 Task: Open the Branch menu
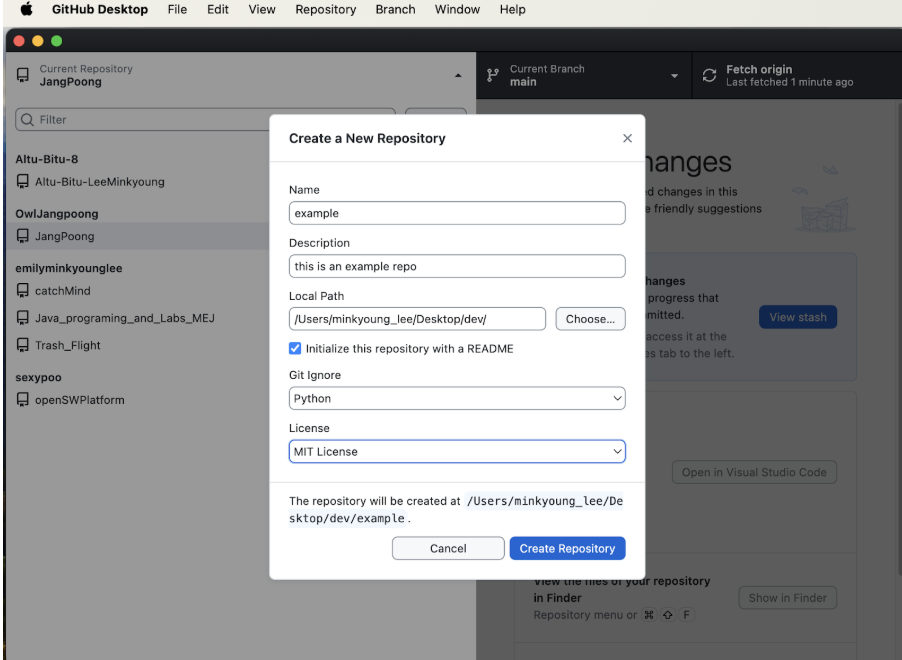395,9
